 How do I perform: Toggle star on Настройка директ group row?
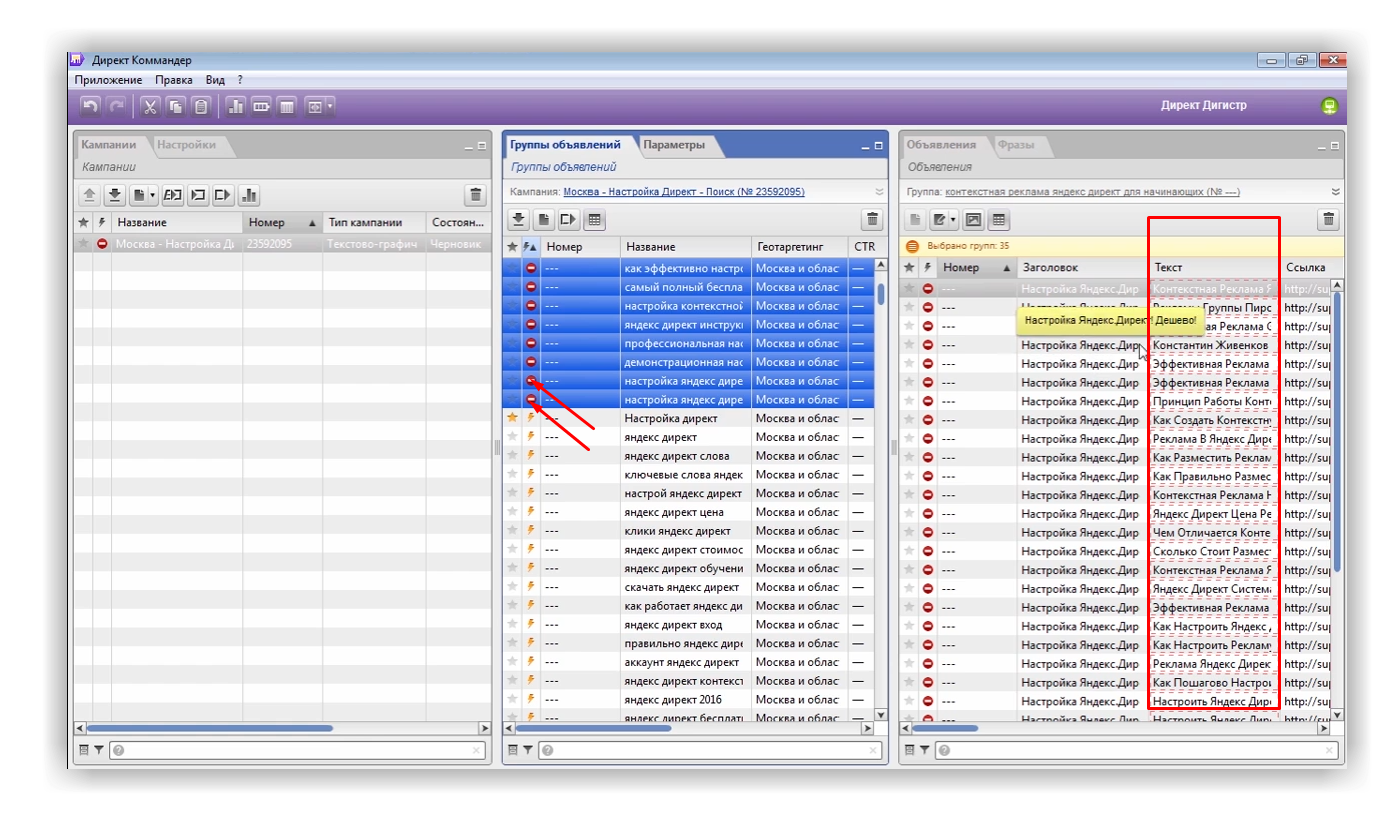[512, 418]
